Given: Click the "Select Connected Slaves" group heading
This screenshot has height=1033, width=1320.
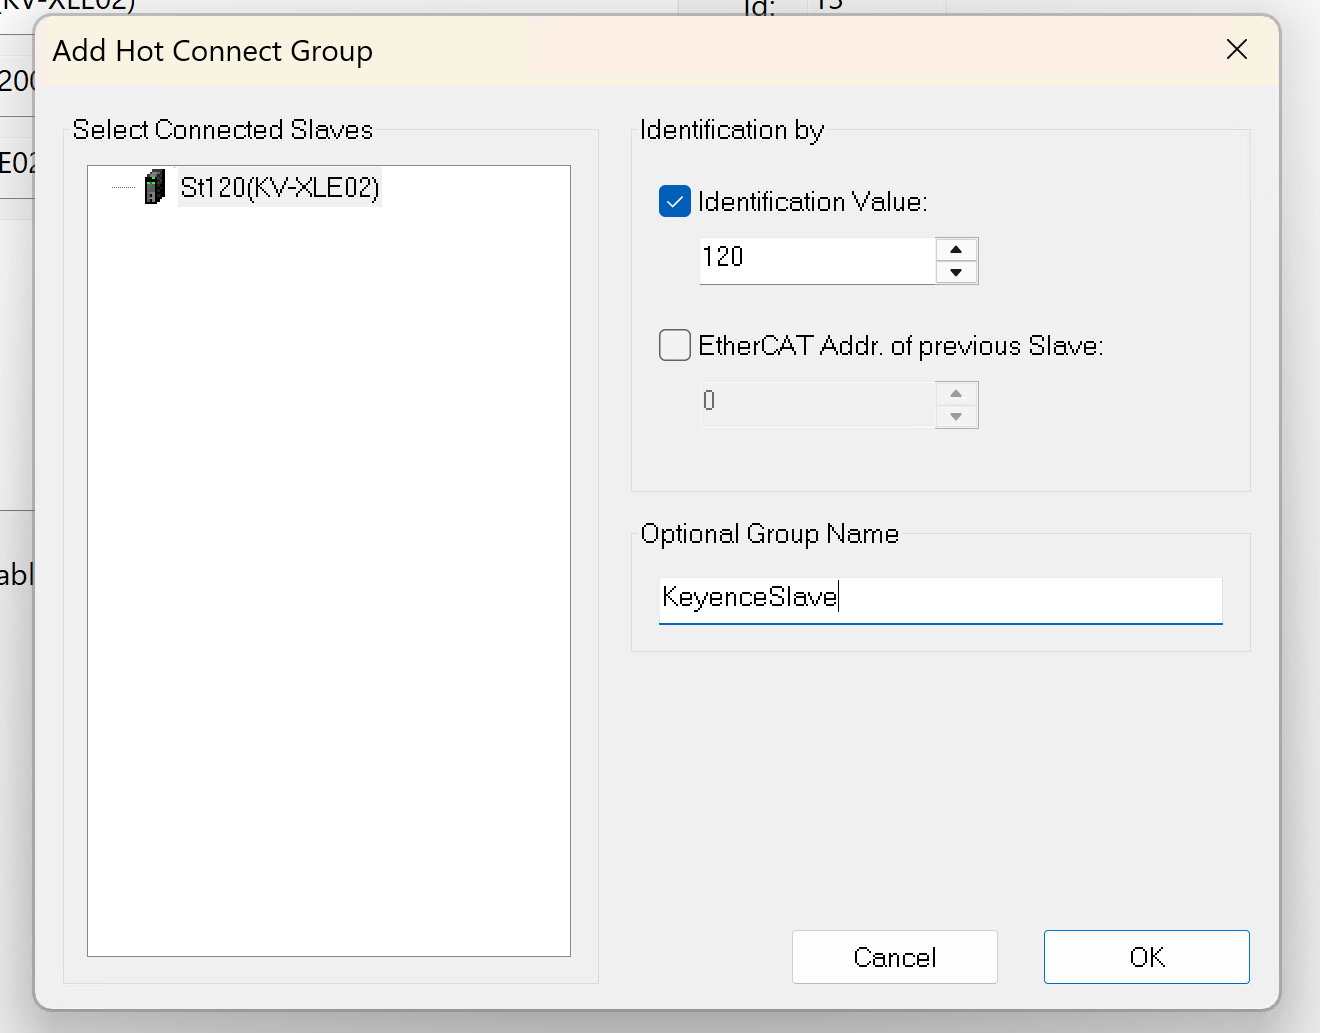Looking at the screenshot, I should click(222, 130).
